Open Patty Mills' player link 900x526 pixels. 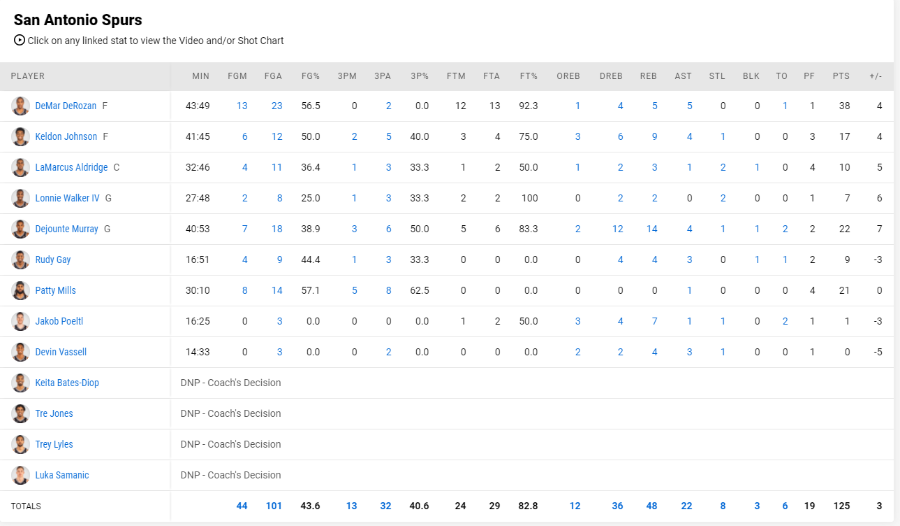55,291
